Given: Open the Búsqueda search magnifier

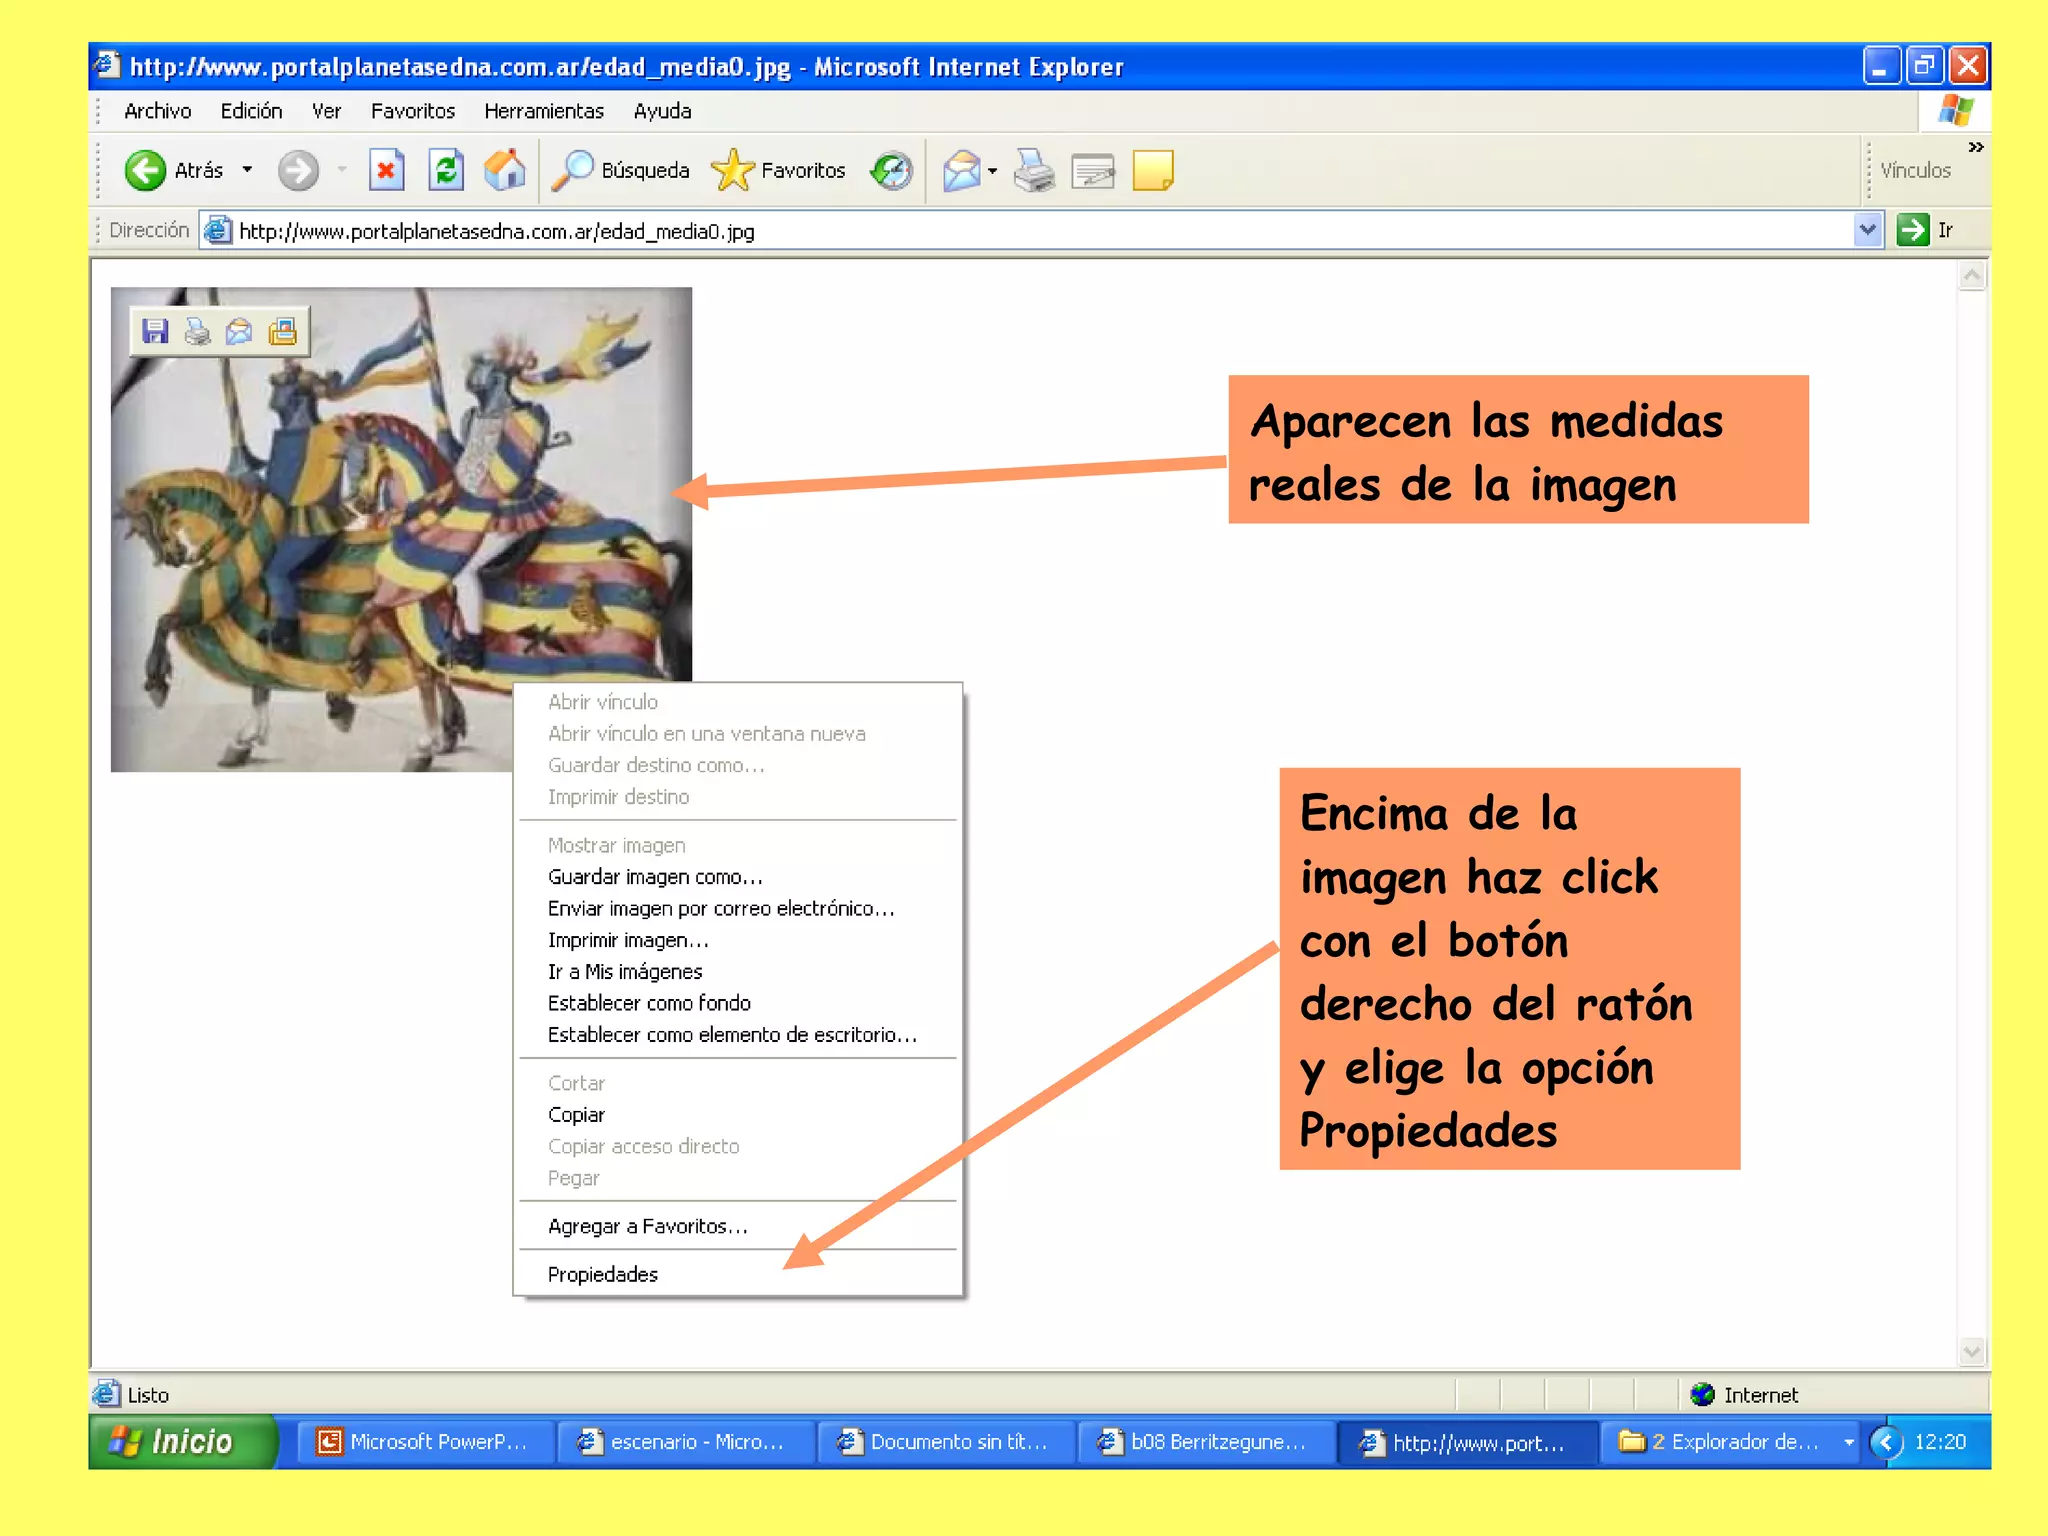Looking at the screenshot, I should click(573, 170).
